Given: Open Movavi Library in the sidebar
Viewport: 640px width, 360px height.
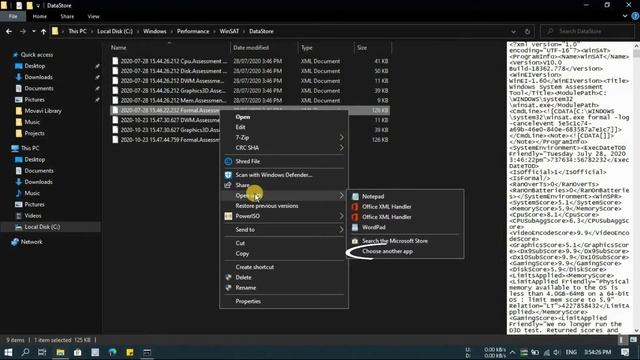Looking at the screenshot, I should pyautogui.click(x=43, y=111).
